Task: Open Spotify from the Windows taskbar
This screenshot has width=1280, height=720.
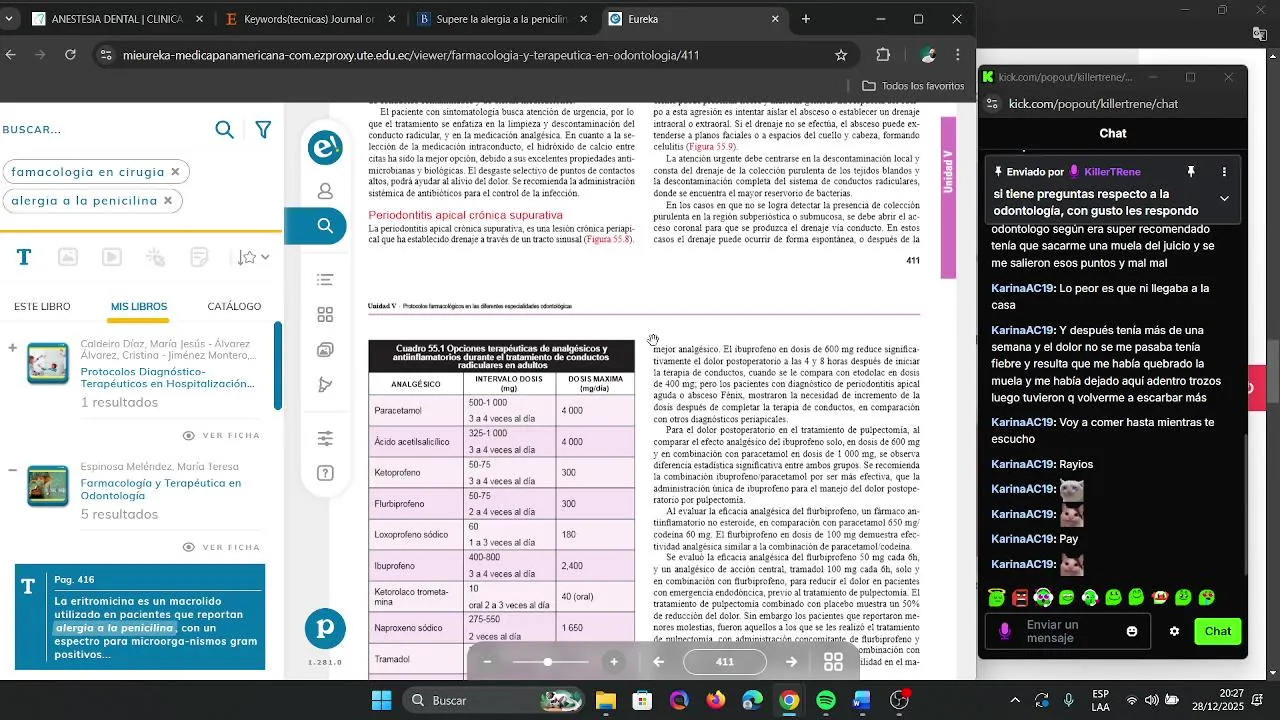Action: [826, 700]
